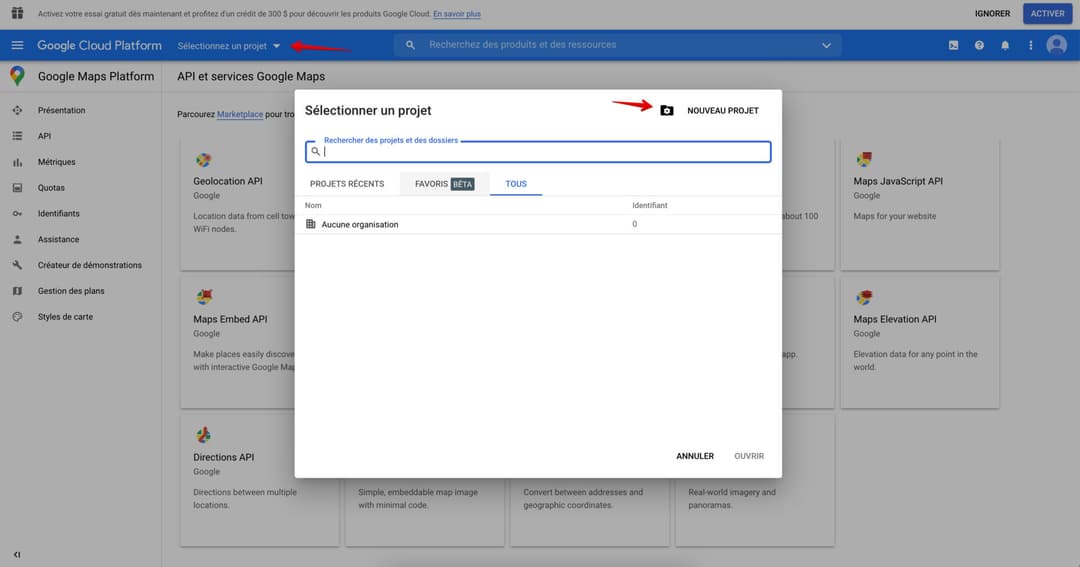Click the new project folder icon
This screenshot has width=1080, height=567.
pos(667,110)
